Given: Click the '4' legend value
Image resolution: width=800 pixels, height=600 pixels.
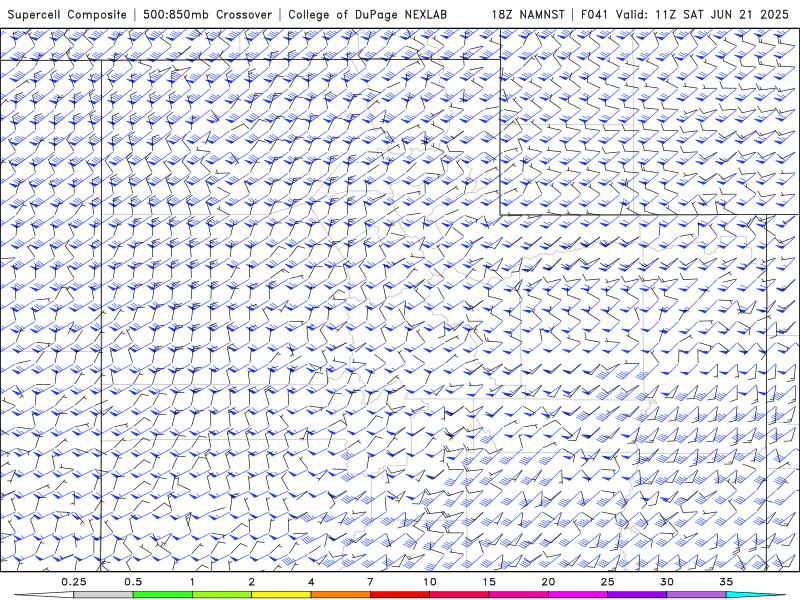Looking at the screenshot, I should (311, 582).
